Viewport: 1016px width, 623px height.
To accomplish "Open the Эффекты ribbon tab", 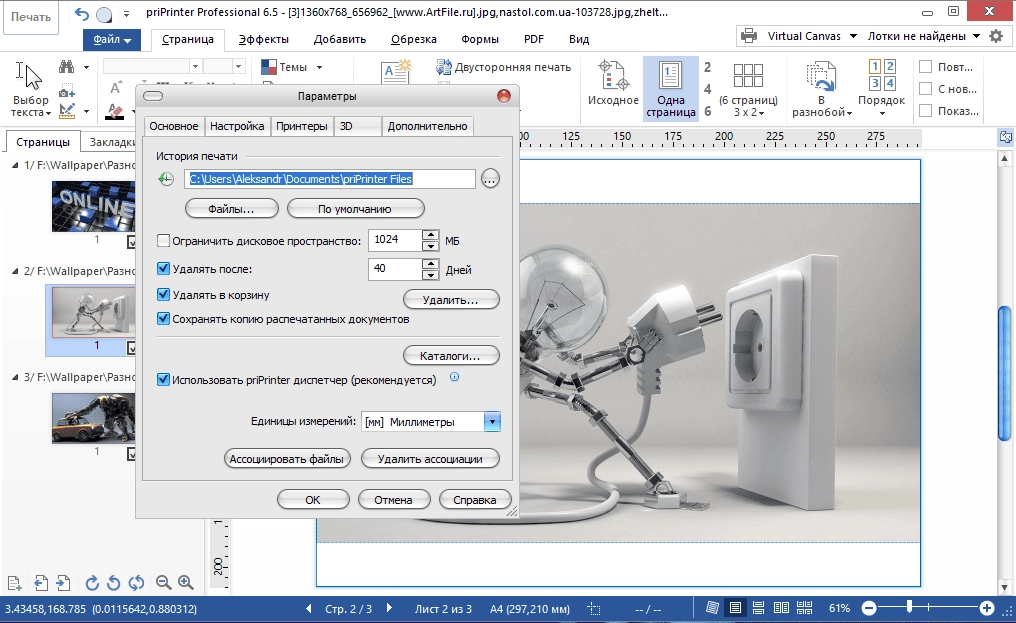I will point(264,40).
